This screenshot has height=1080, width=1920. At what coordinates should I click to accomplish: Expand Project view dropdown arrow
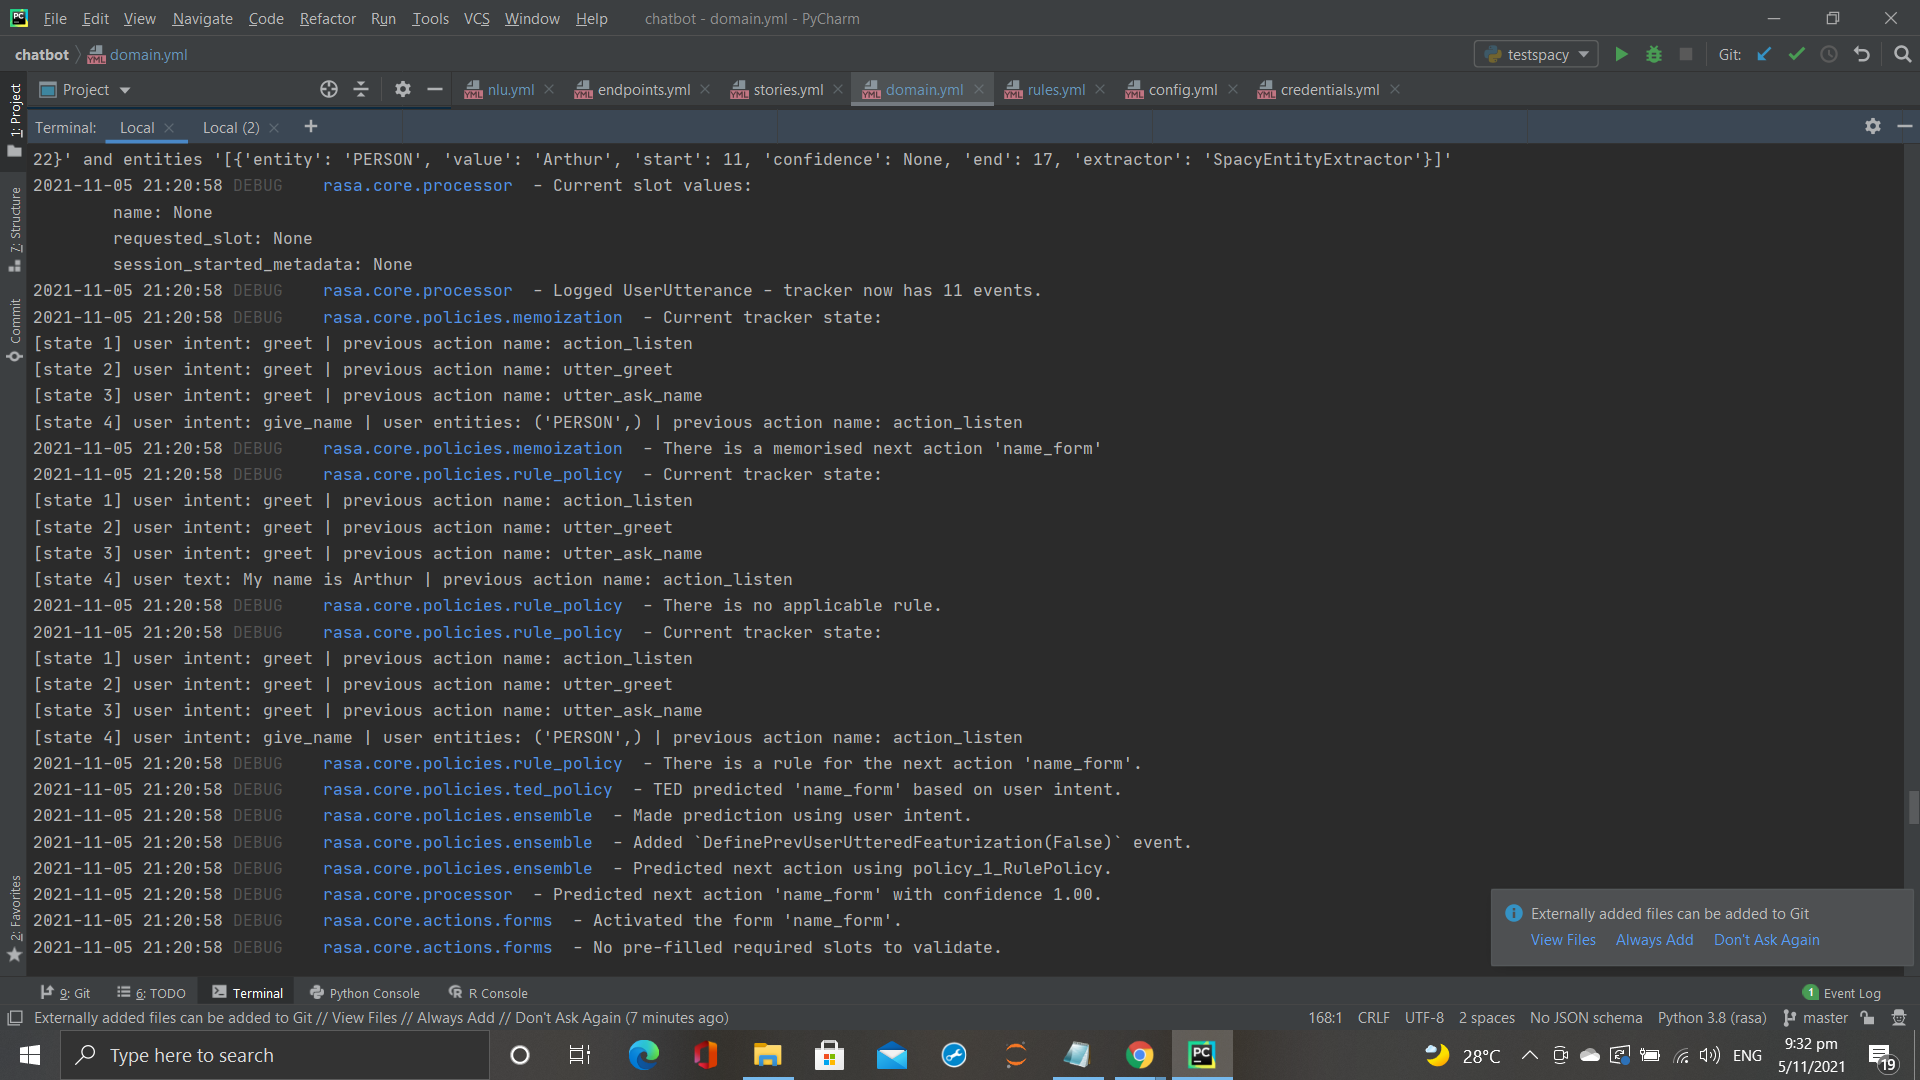pyautogui.click(x=125, y=90)
